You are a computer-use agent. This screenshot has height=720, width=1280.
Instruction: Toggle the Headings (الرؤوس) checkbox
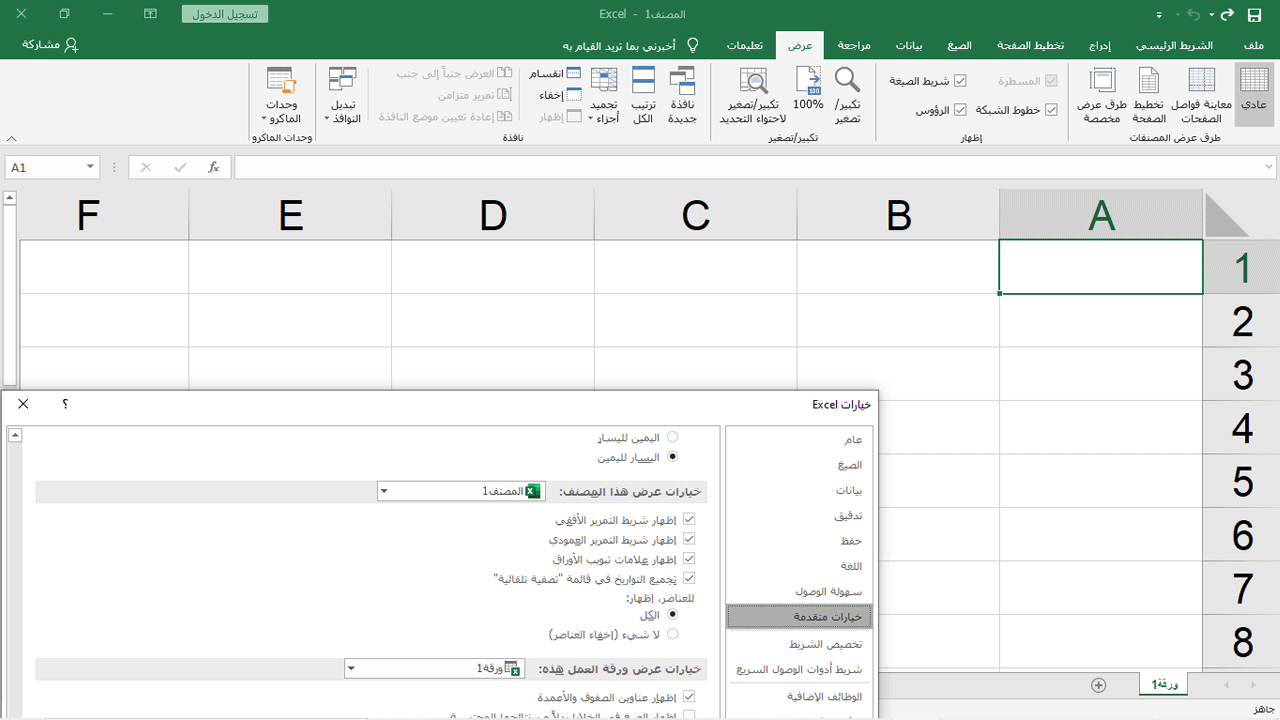tap(960, 110)
